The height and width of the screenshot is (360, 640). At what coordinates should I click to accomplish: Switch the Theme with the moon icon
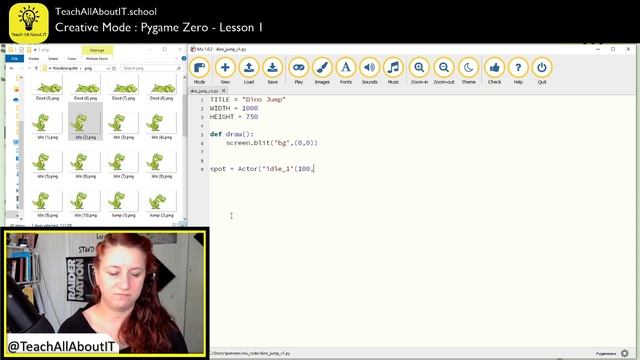tap(468, 71)
